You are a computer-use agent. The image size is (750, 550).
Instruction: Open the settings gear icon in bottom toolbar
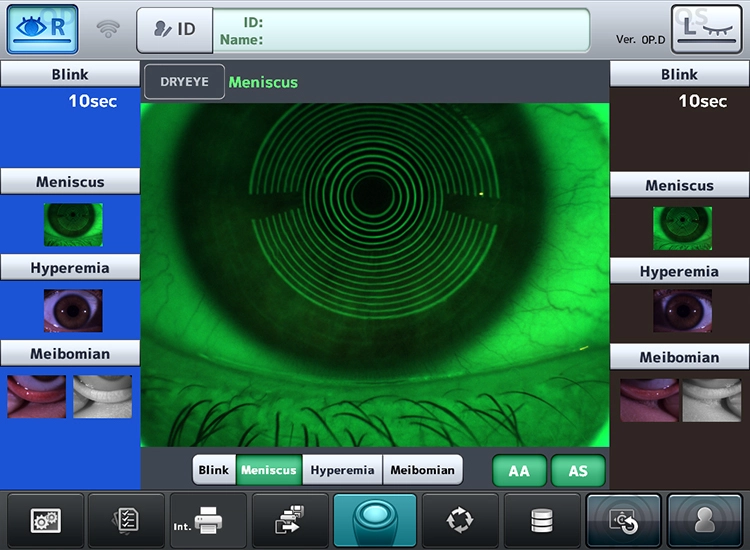tap(45, 520)
